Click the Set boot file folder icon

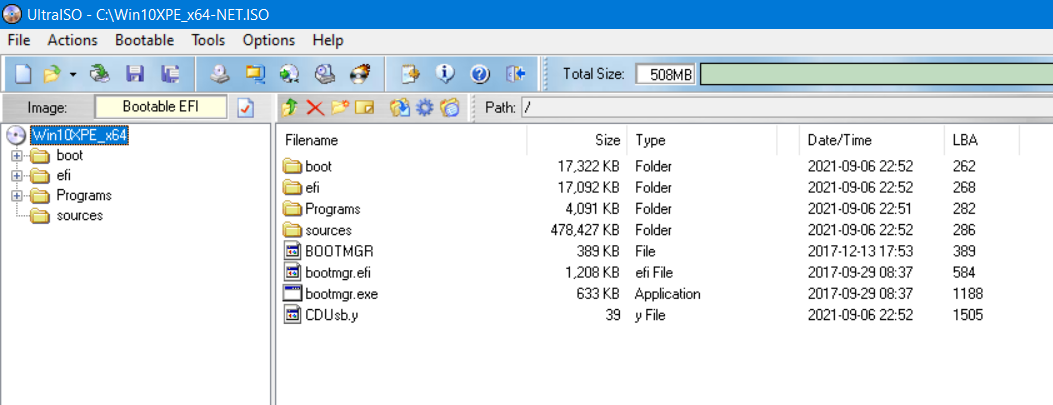tap(449, 107)
